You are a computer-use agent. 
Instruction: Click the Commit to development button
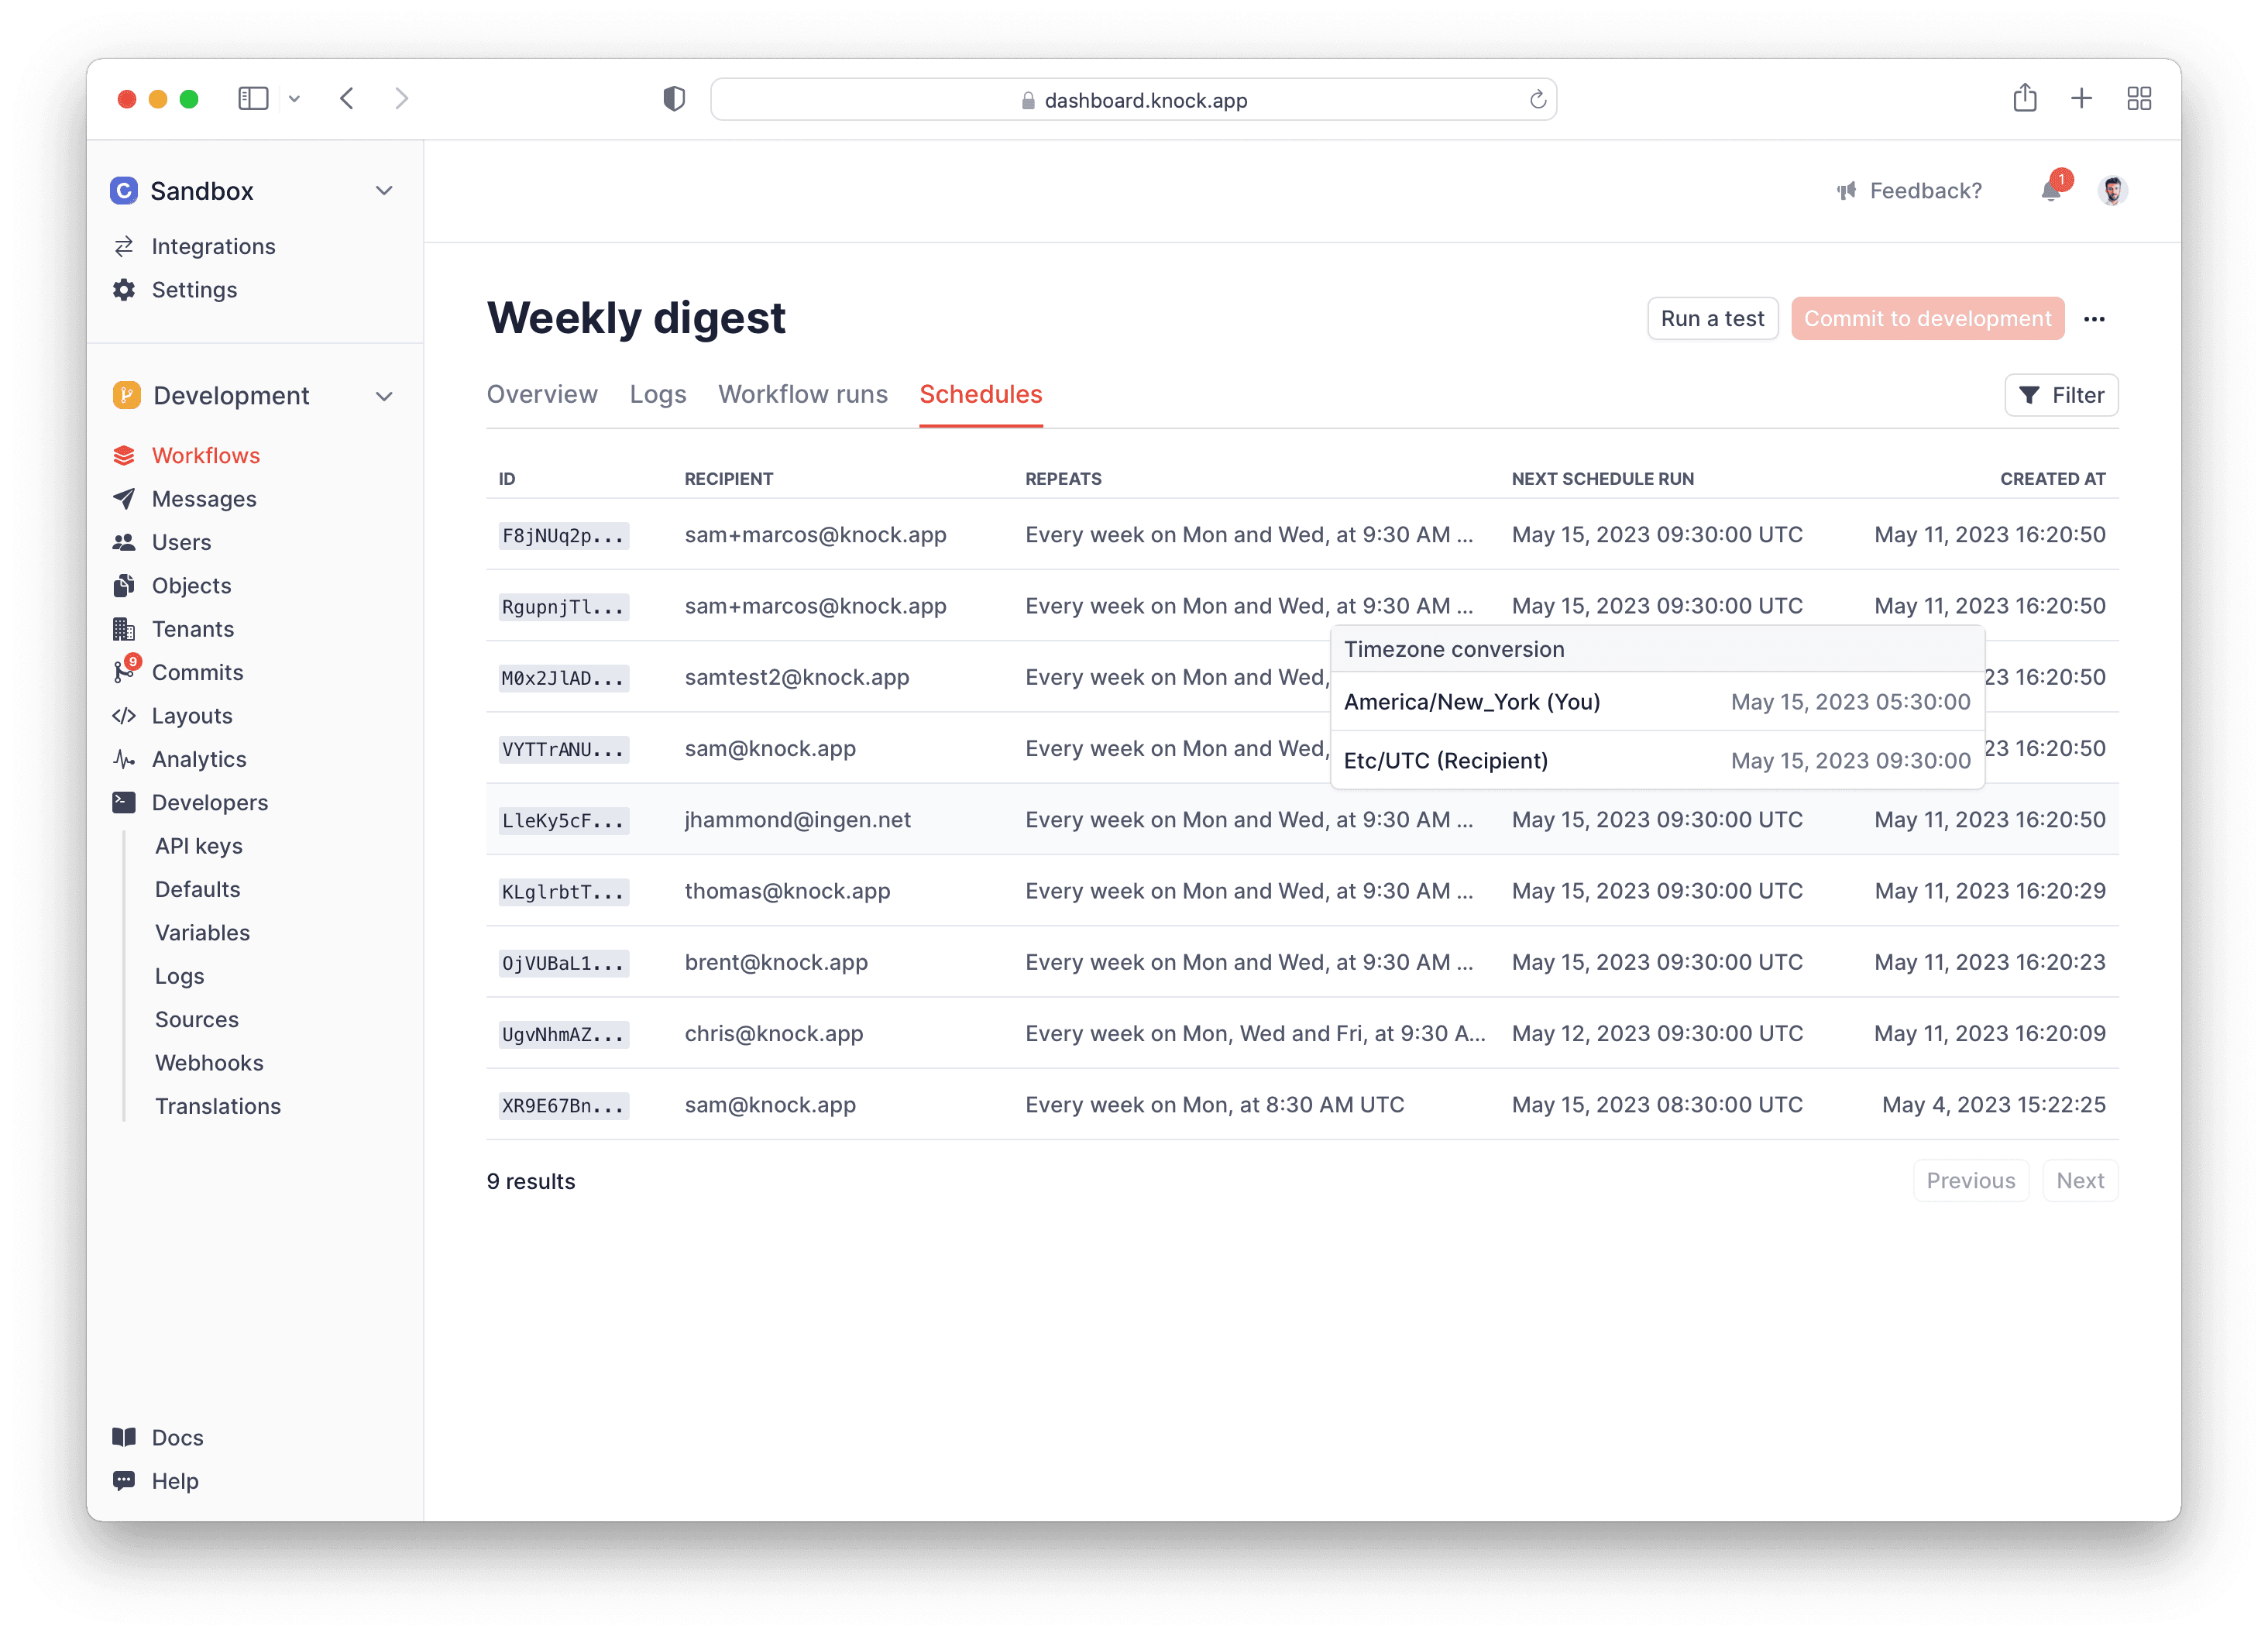point(1926,318)
